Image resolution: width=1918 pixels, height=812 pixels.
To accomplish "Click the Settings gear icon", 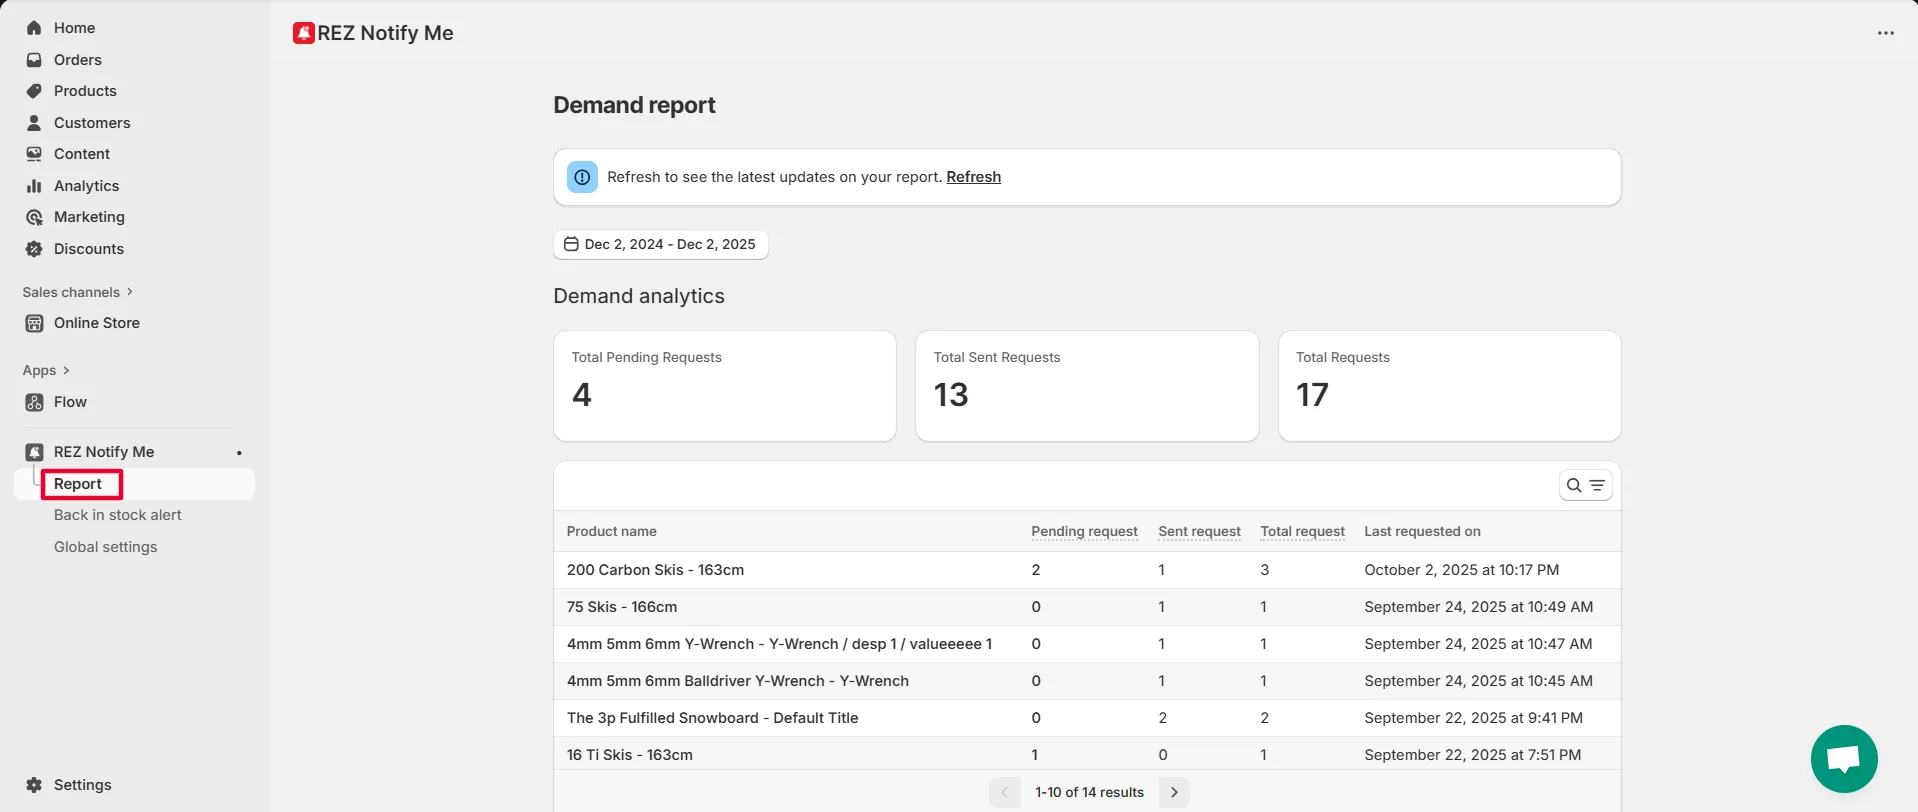I will 34,785.
